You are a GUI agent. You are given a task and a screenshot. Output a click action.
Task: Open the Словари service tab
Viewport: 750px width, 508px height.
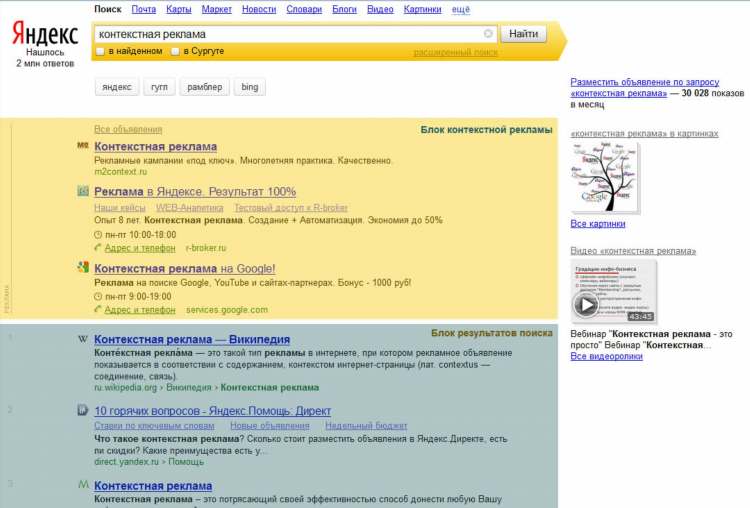[x=304, y=9]
